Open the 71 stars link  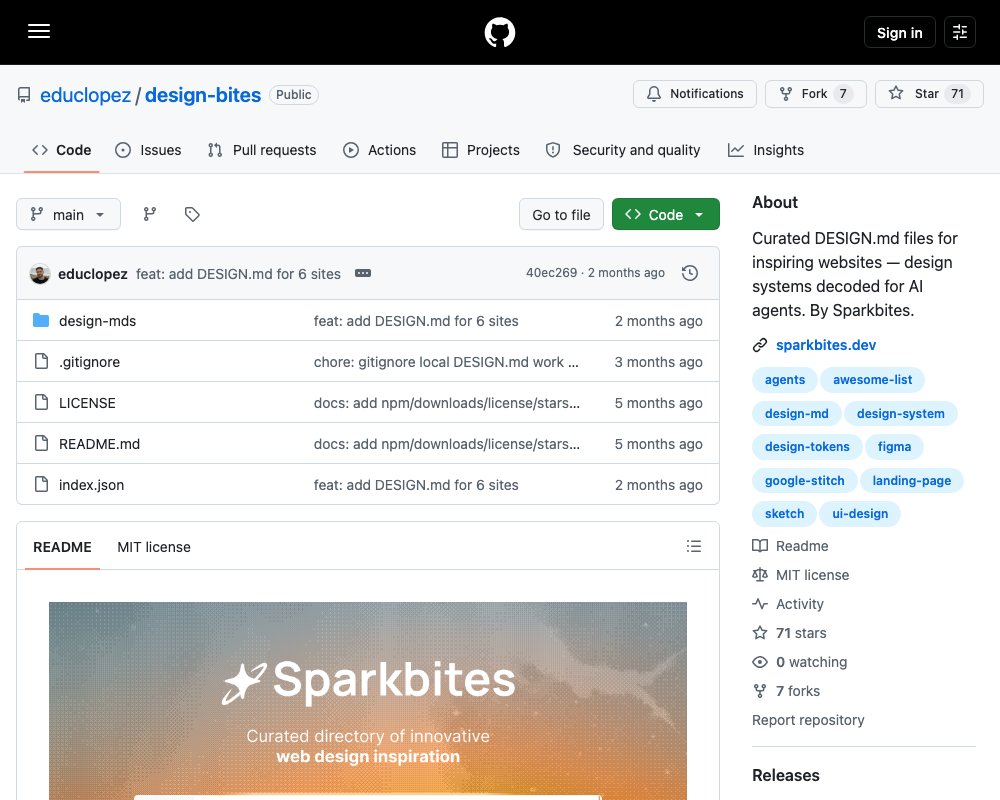click(x=789, y=633)
